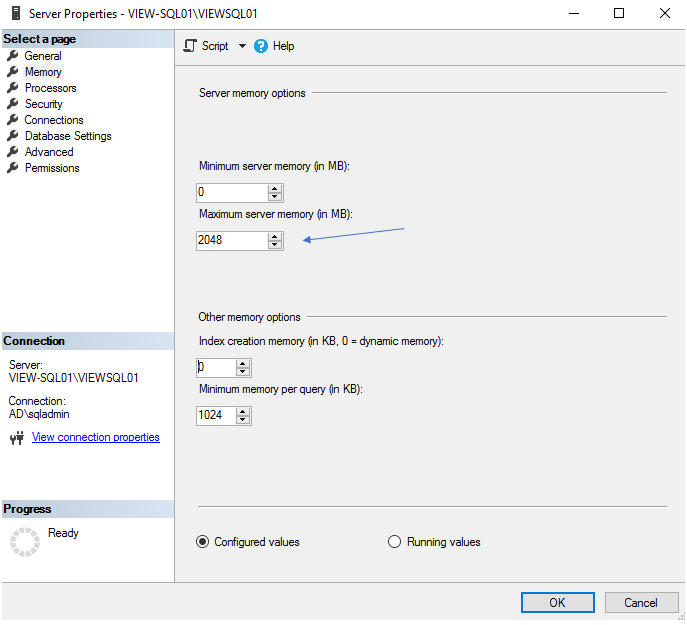Image resolution: width=687 pixels, height=625 pixels.
Task: Open the Script dropdown arrow
Action: 242,46
